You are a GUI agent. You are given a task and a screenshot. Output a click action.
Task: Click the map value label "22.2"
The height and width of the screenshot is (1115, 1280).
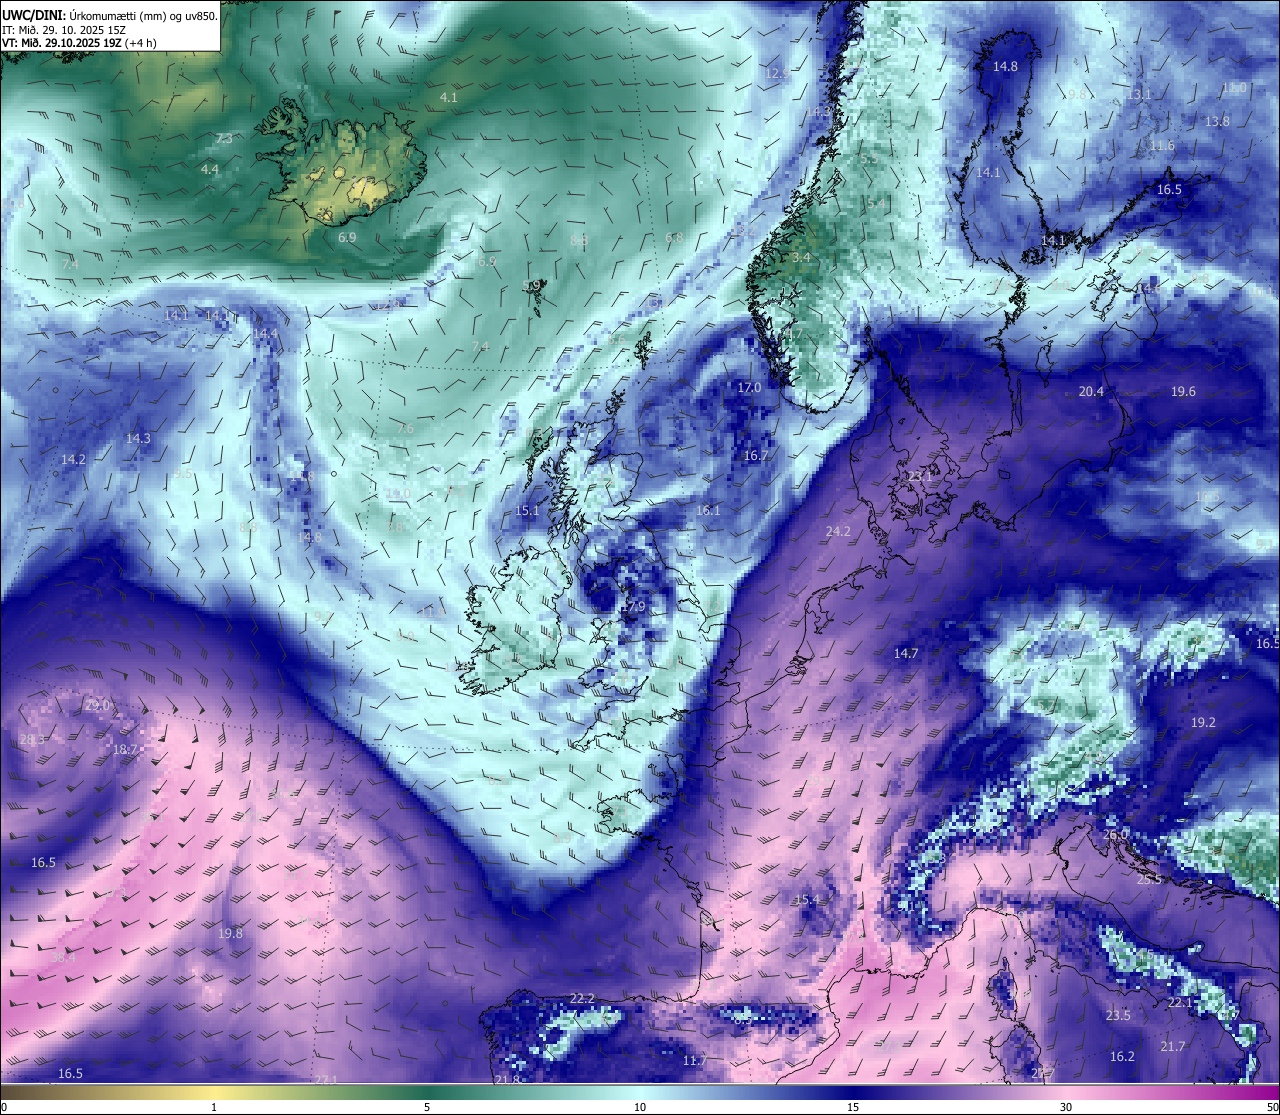tap(582, 998)
